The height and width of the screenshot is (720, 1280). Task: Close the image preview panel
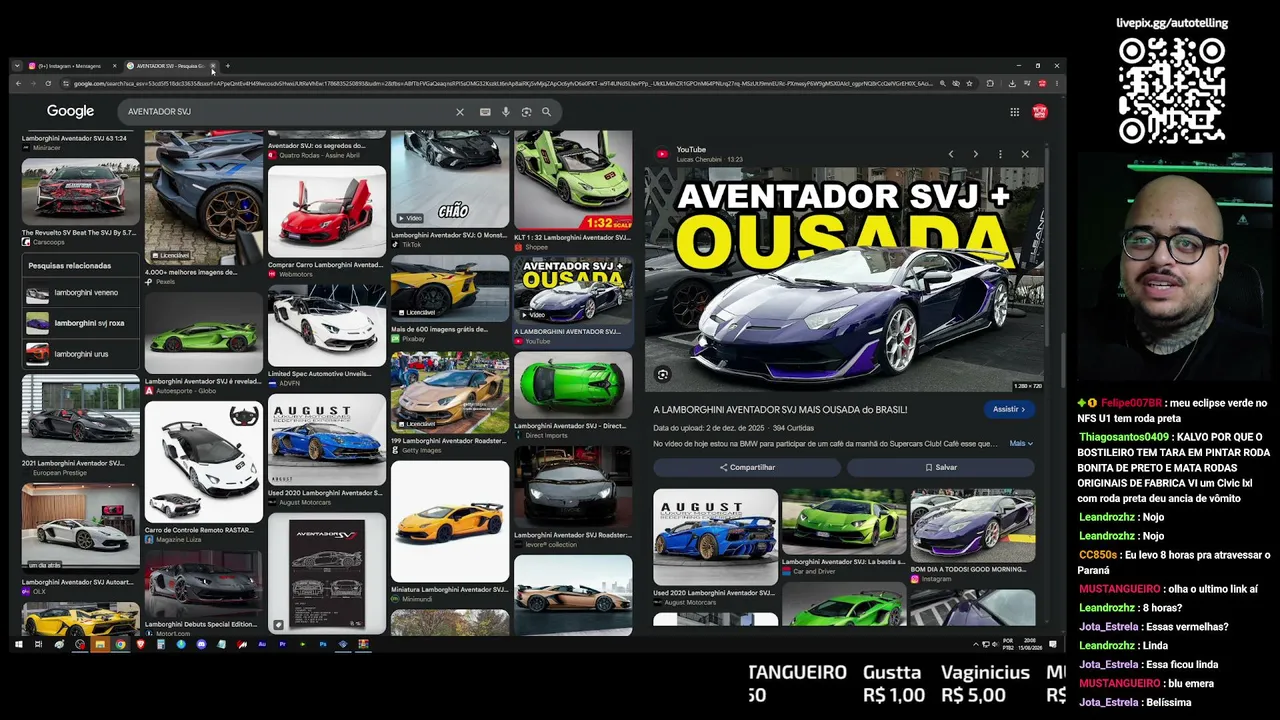pyautogui.click(x=1025, y=154)
